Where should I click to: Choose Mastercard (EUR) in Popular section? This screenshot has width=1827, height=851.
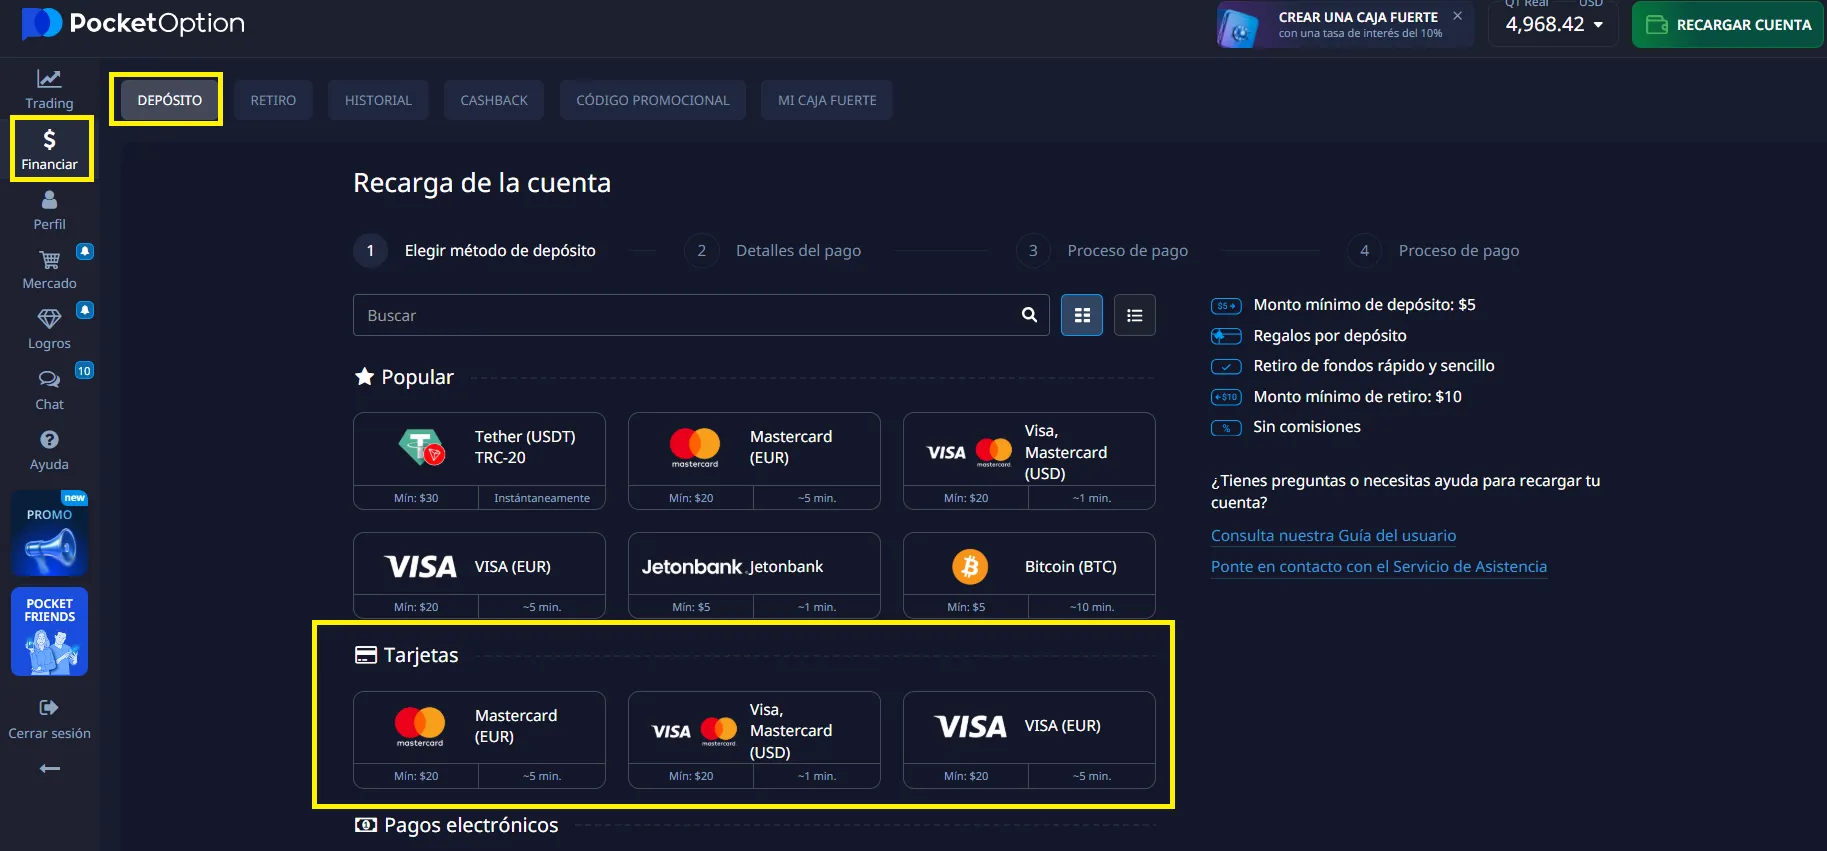point(754,461)
